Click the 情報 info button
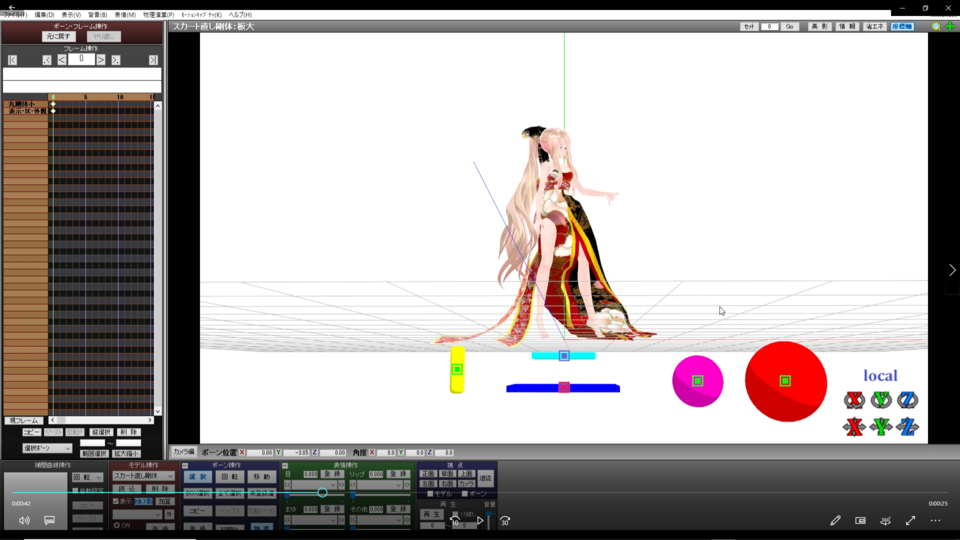 [846, 27]
